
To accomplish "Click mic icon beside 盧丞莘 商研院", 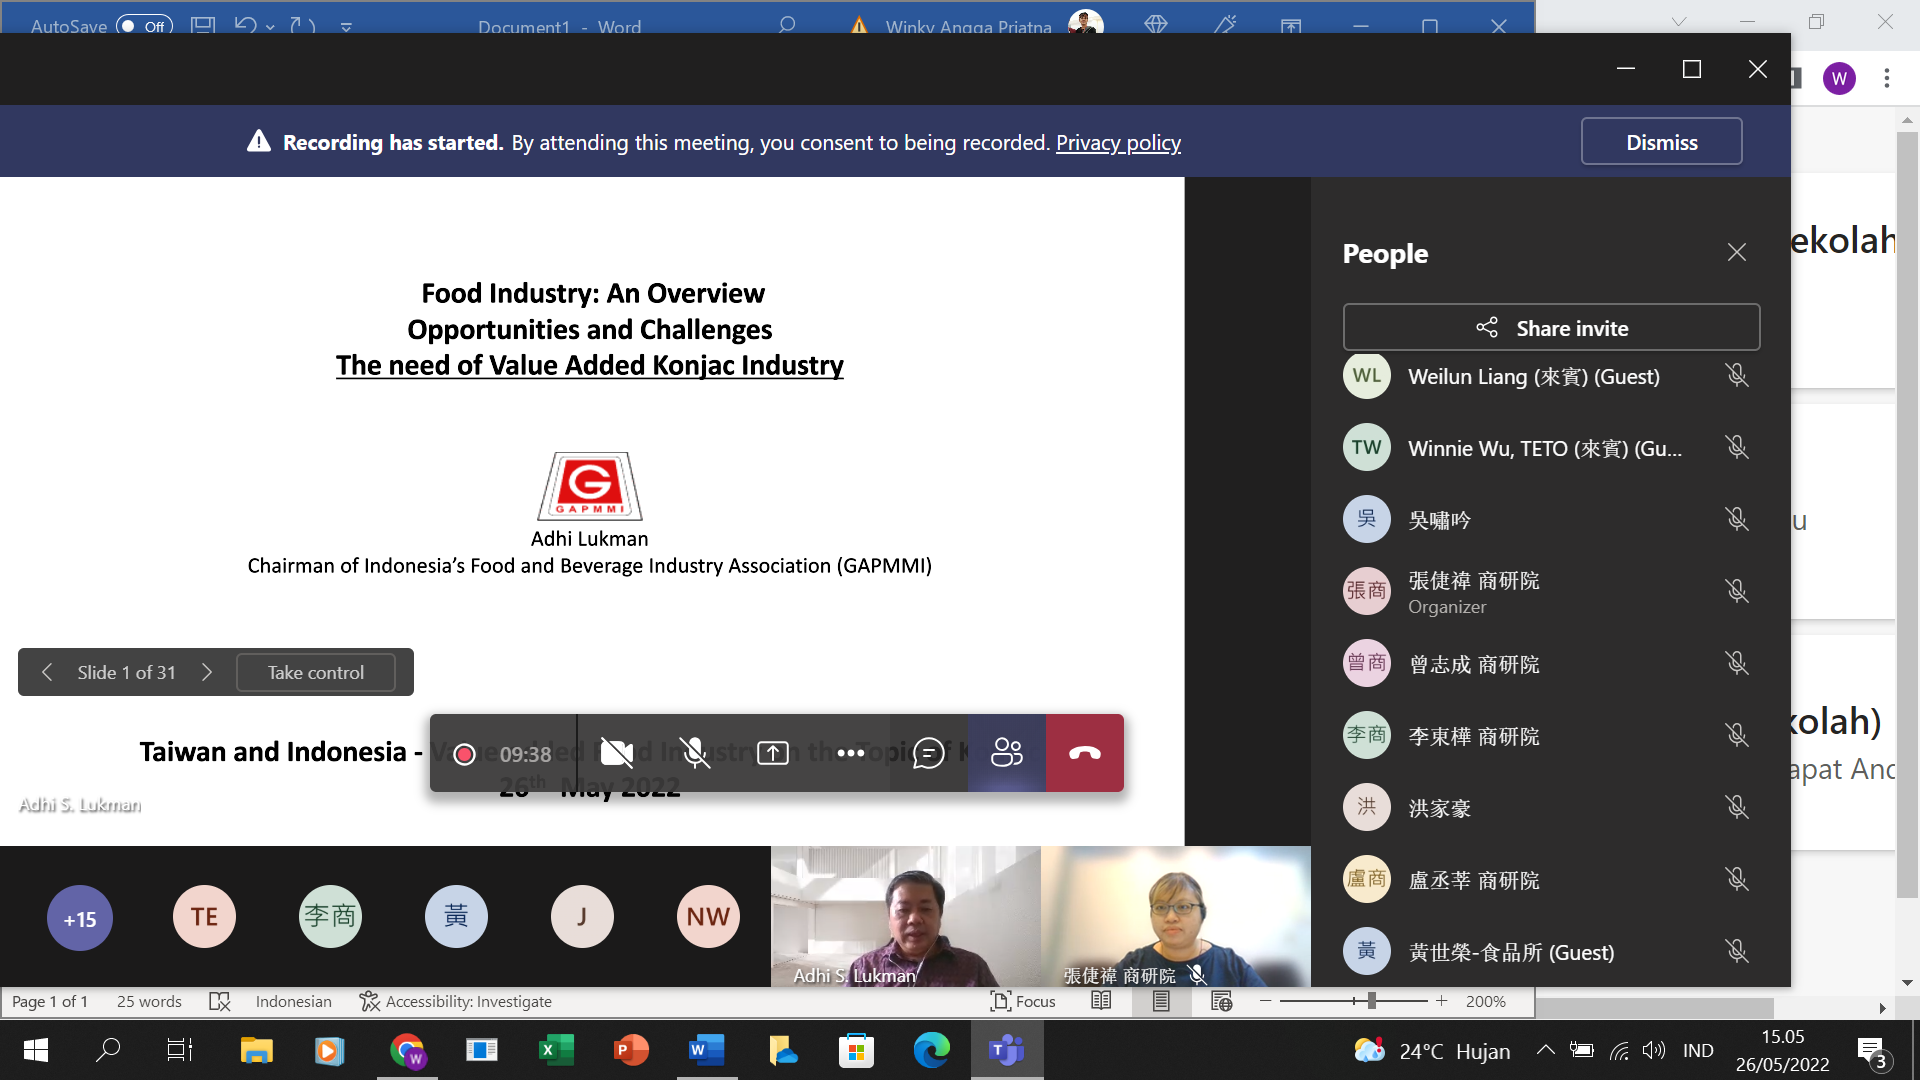I will pos(1737,879).
